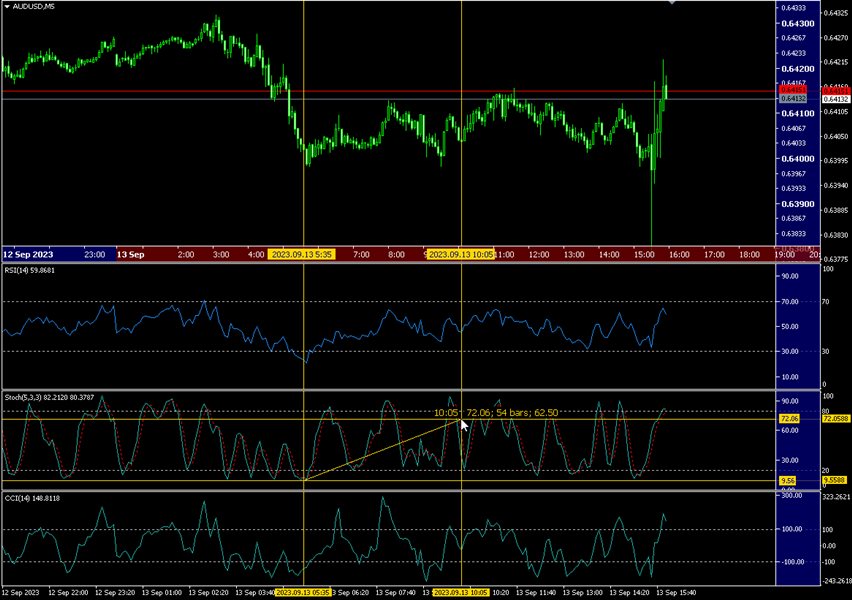The width and height of the screenshot is (852, 600).
Task: Click the 90.00 level on Stochastic scale
Action: point(790,401)
